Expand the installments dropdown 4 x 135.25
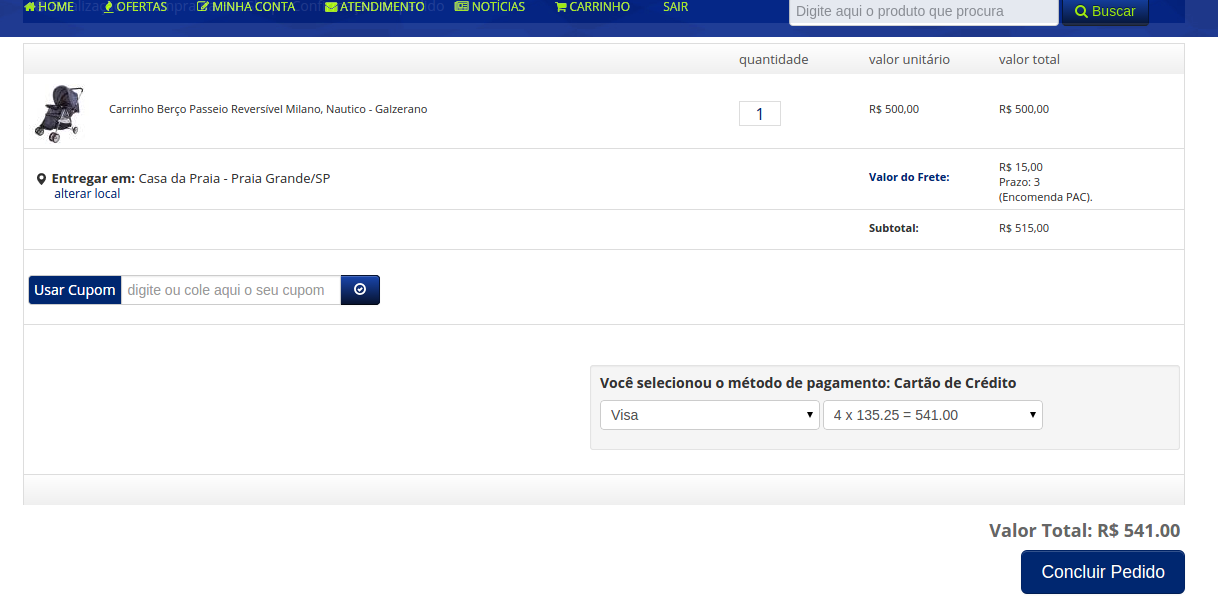Screen dimensions: 1218x604 tap(933, 415)
